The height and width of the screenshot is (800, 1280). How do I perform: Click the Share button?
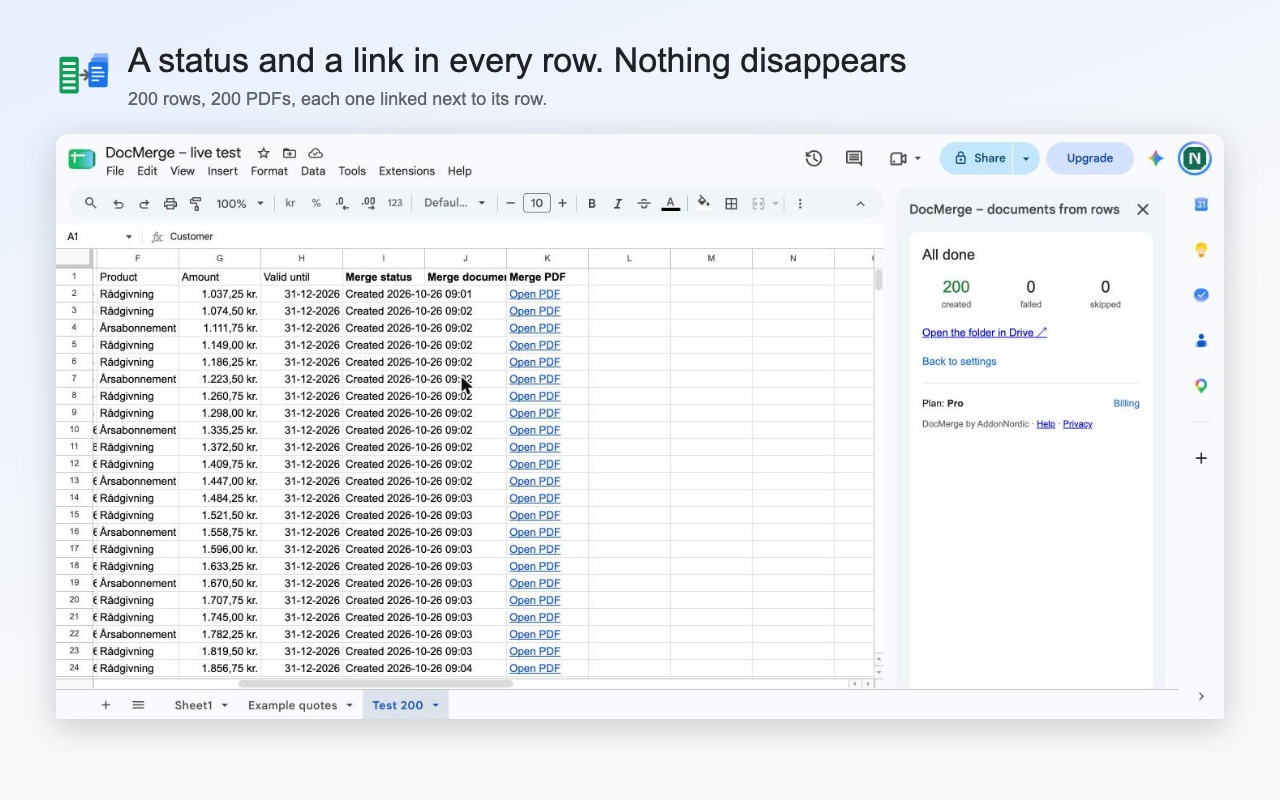[977, 158]
